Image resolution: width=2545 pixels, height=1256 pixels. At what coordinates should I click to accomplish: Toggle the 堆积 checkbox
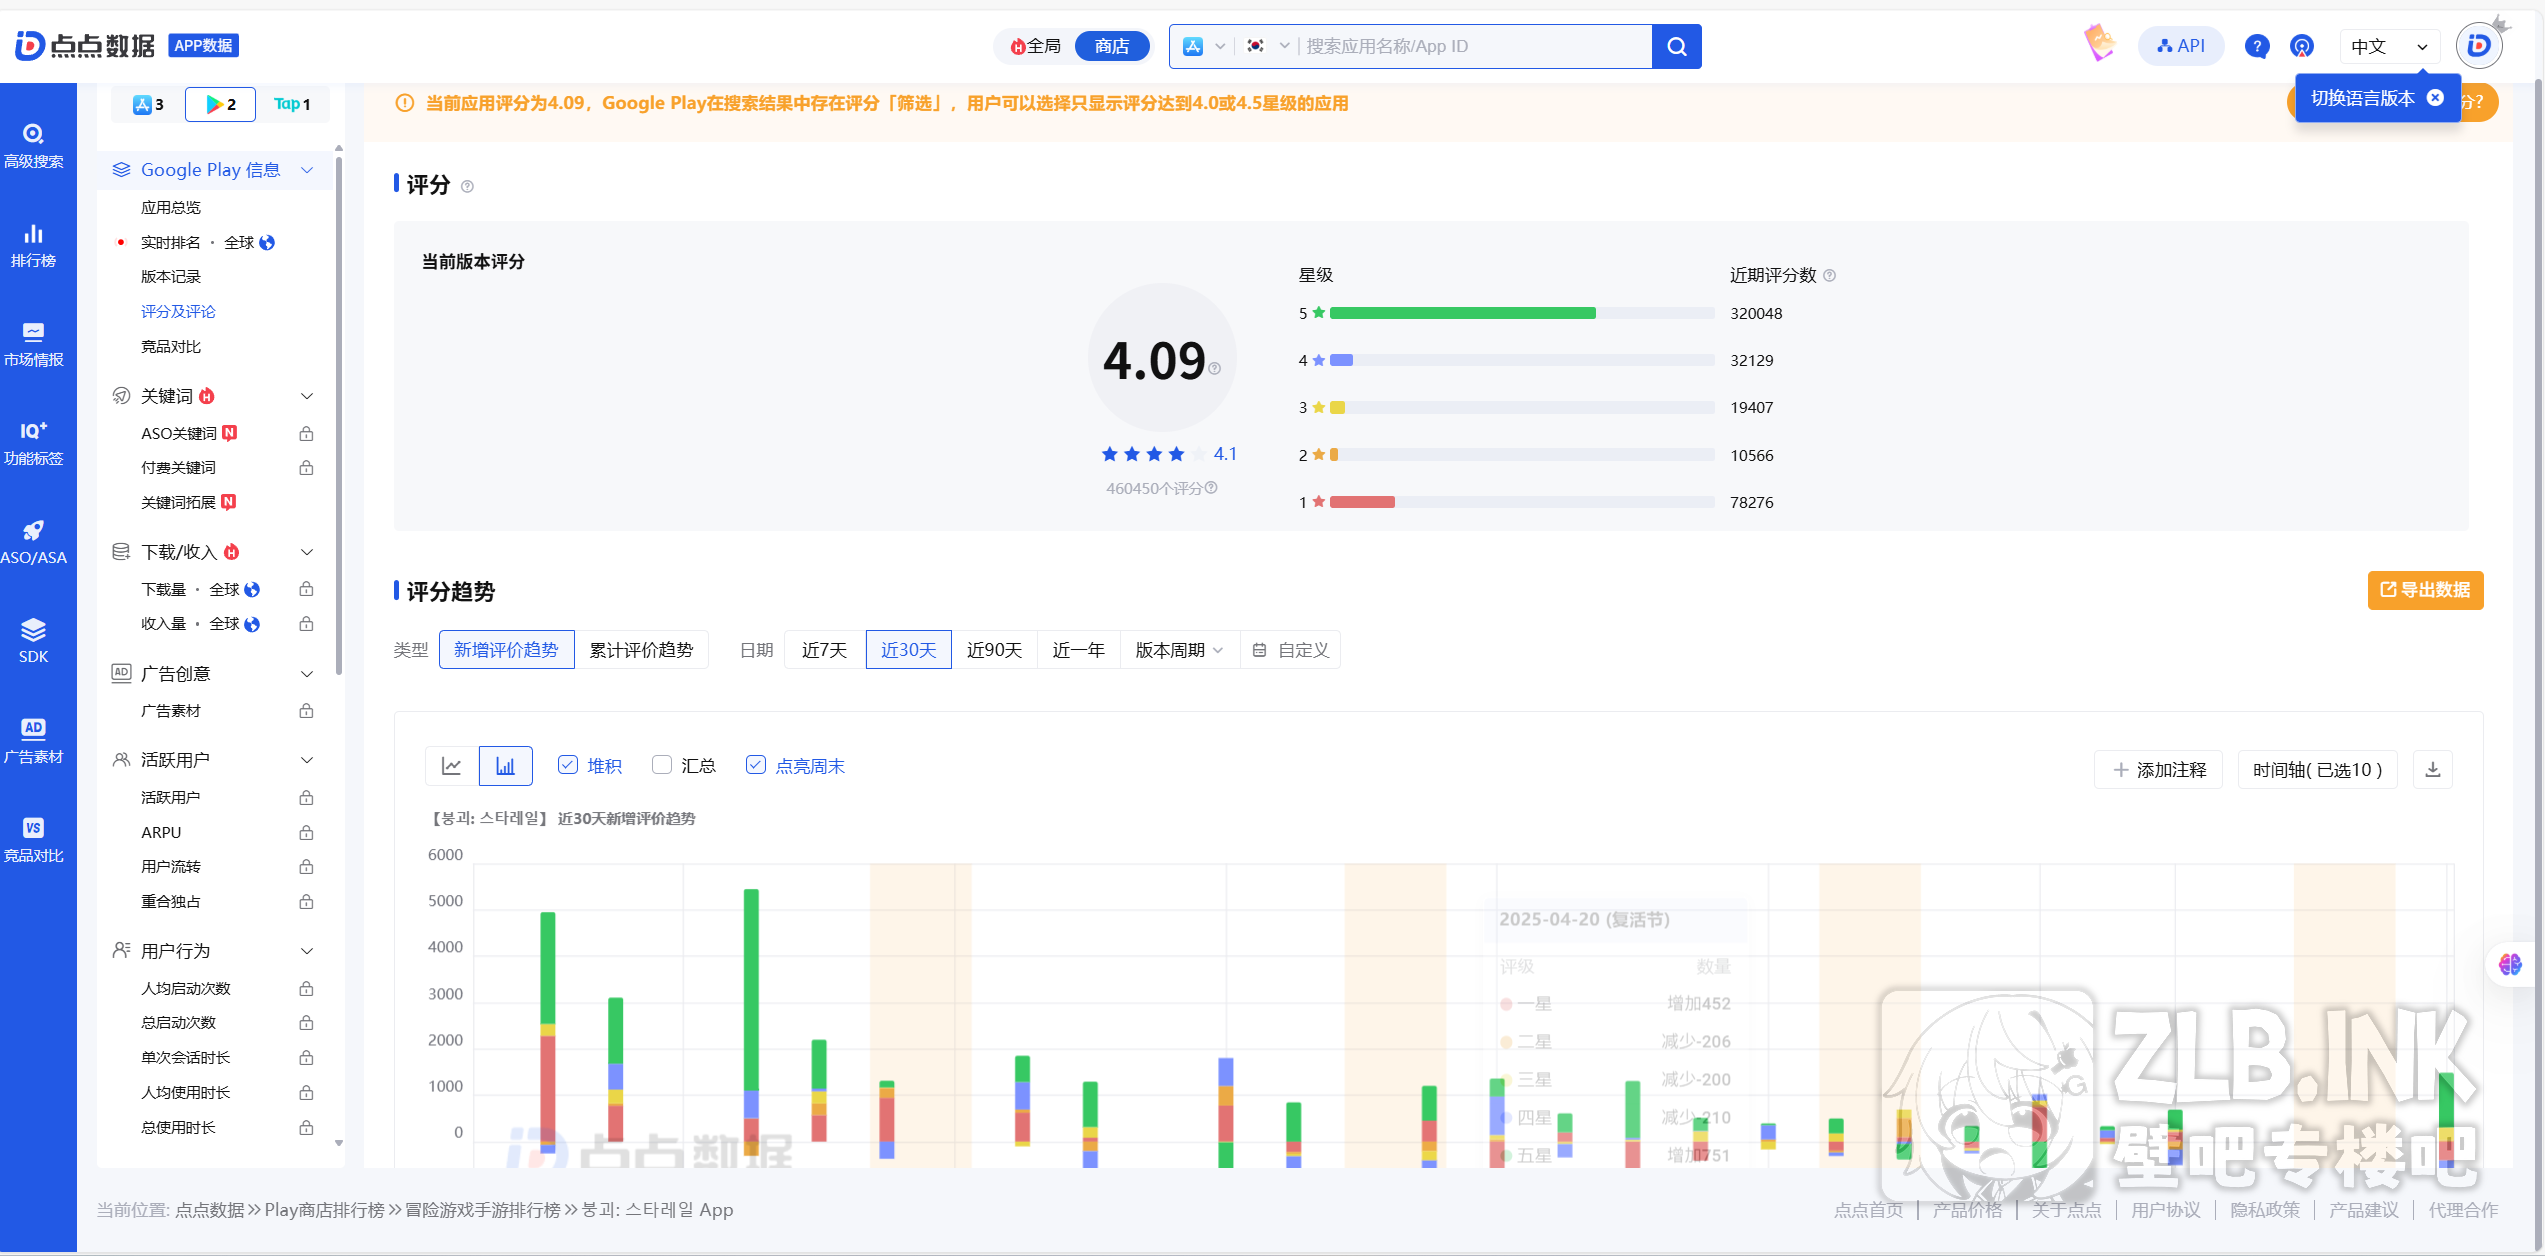pyautogui.click(x=568, y=765)
